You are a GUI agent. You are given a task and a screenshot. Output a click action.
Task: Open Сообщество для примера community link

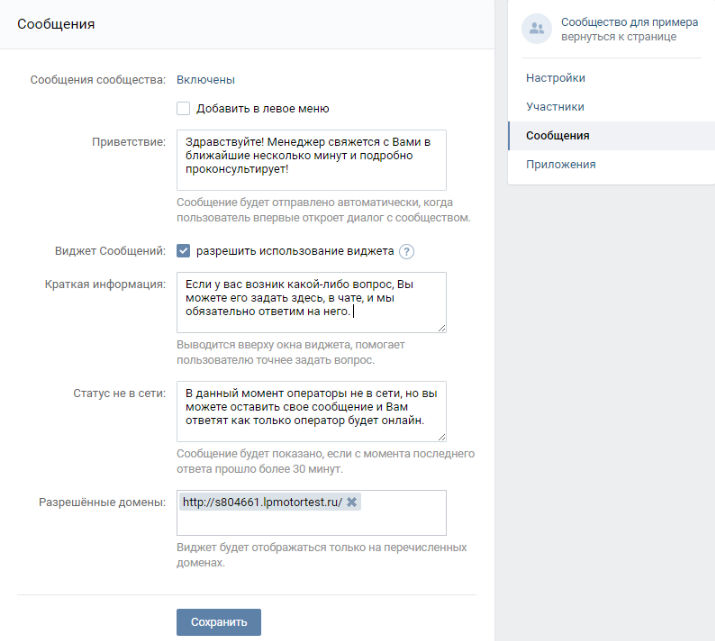tap(629, 22)
